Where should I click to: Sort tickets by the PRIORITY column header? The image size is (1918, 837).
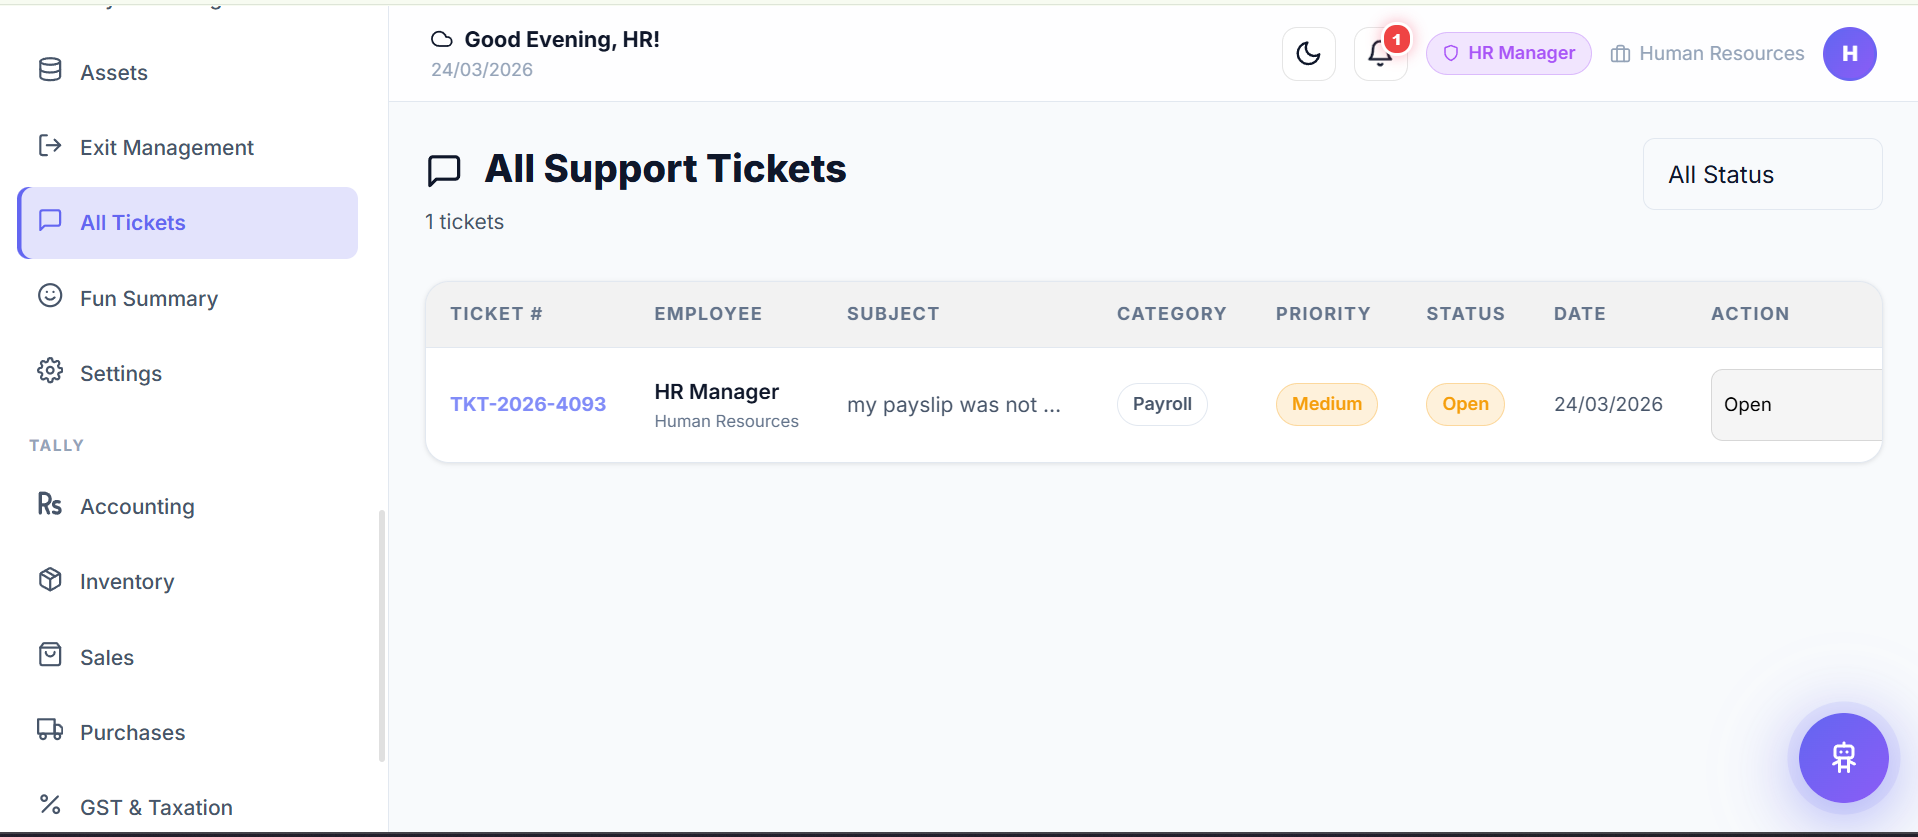(1322, 313)
